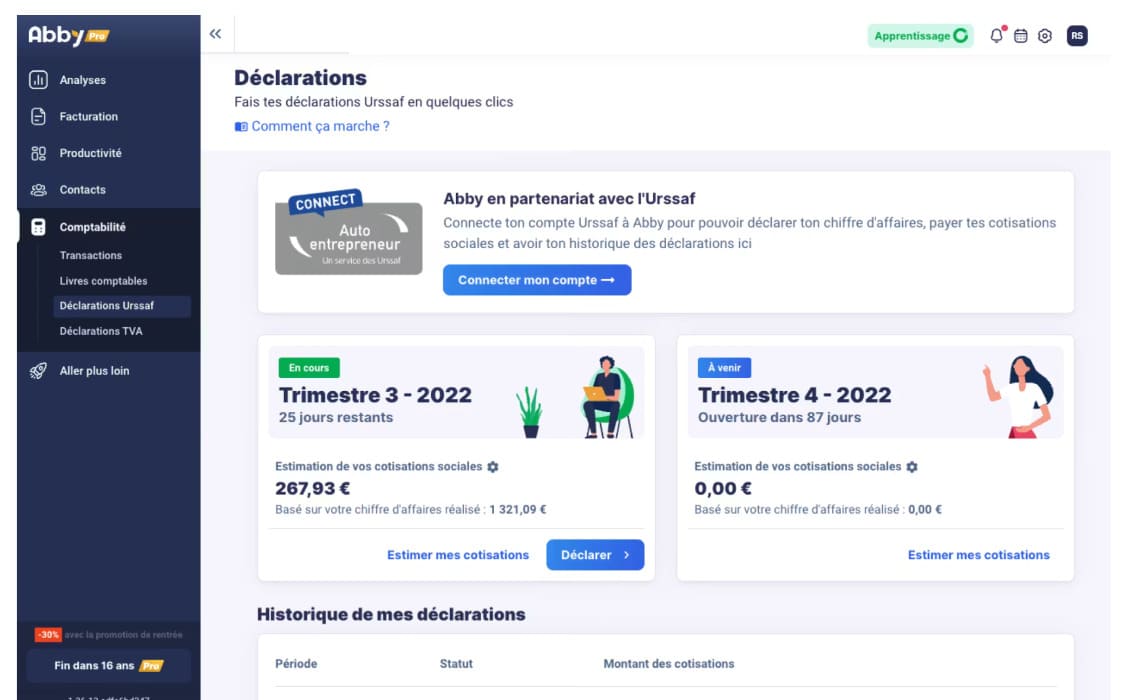Click the Comptabilité calculator icon
Screen dimensions: 1140x700
tap(39, 227)
